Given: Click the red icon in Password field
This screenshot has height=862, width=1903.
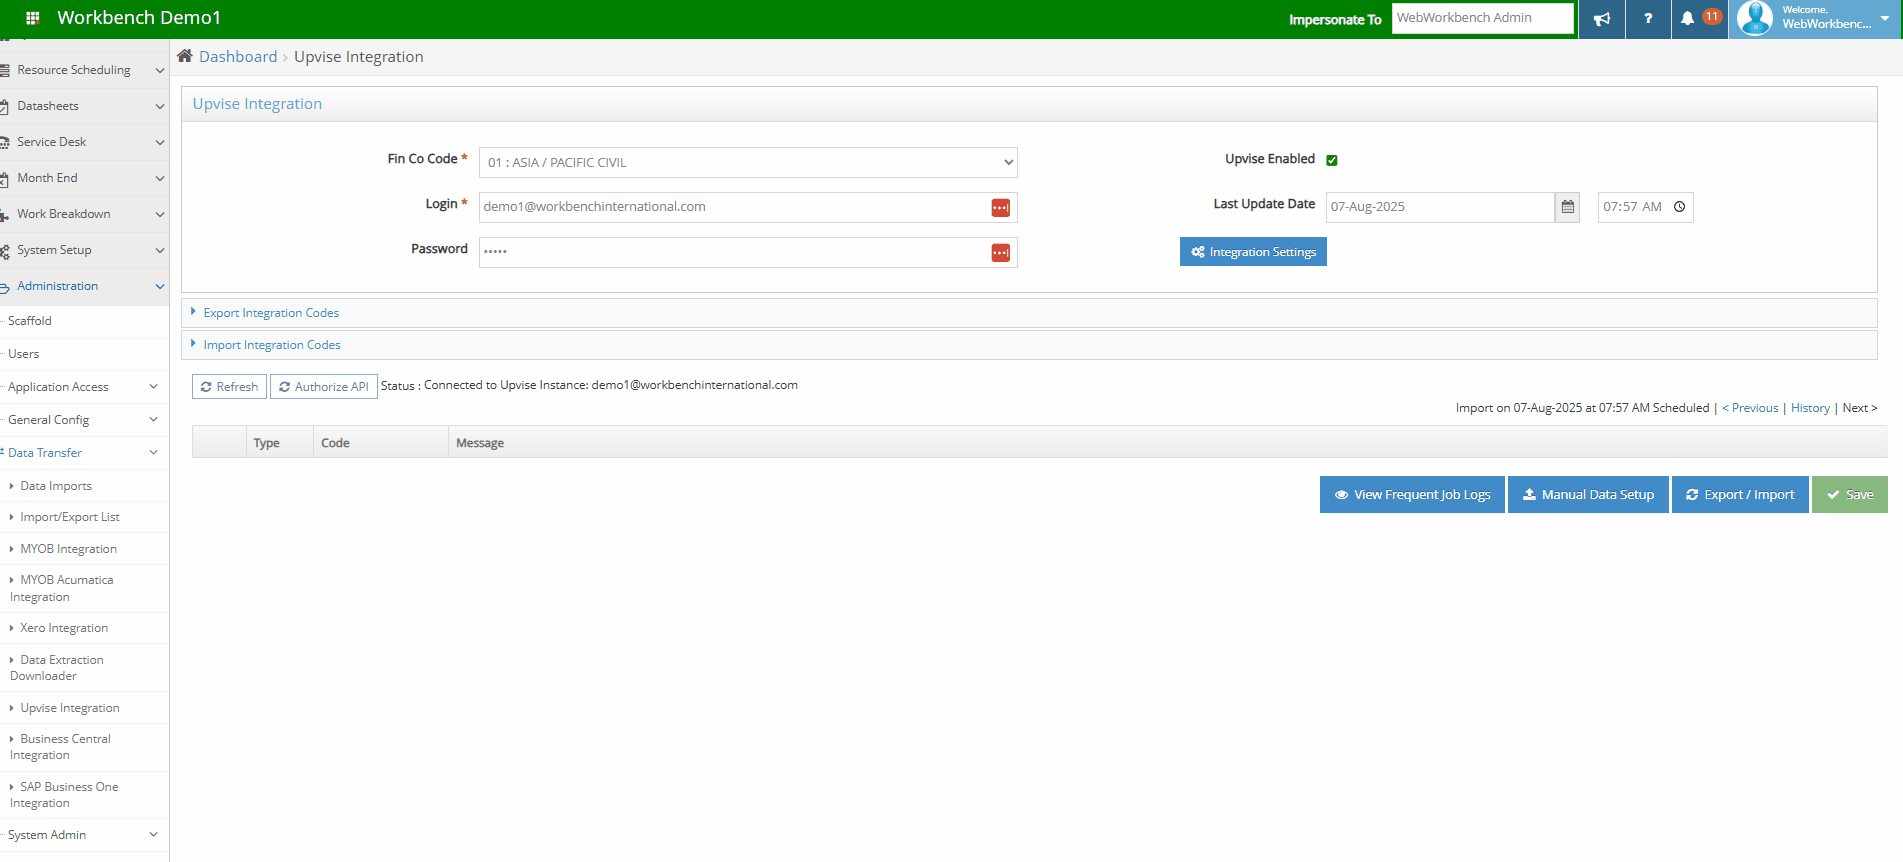Looking at the screenshot, I should point(1000,253).
